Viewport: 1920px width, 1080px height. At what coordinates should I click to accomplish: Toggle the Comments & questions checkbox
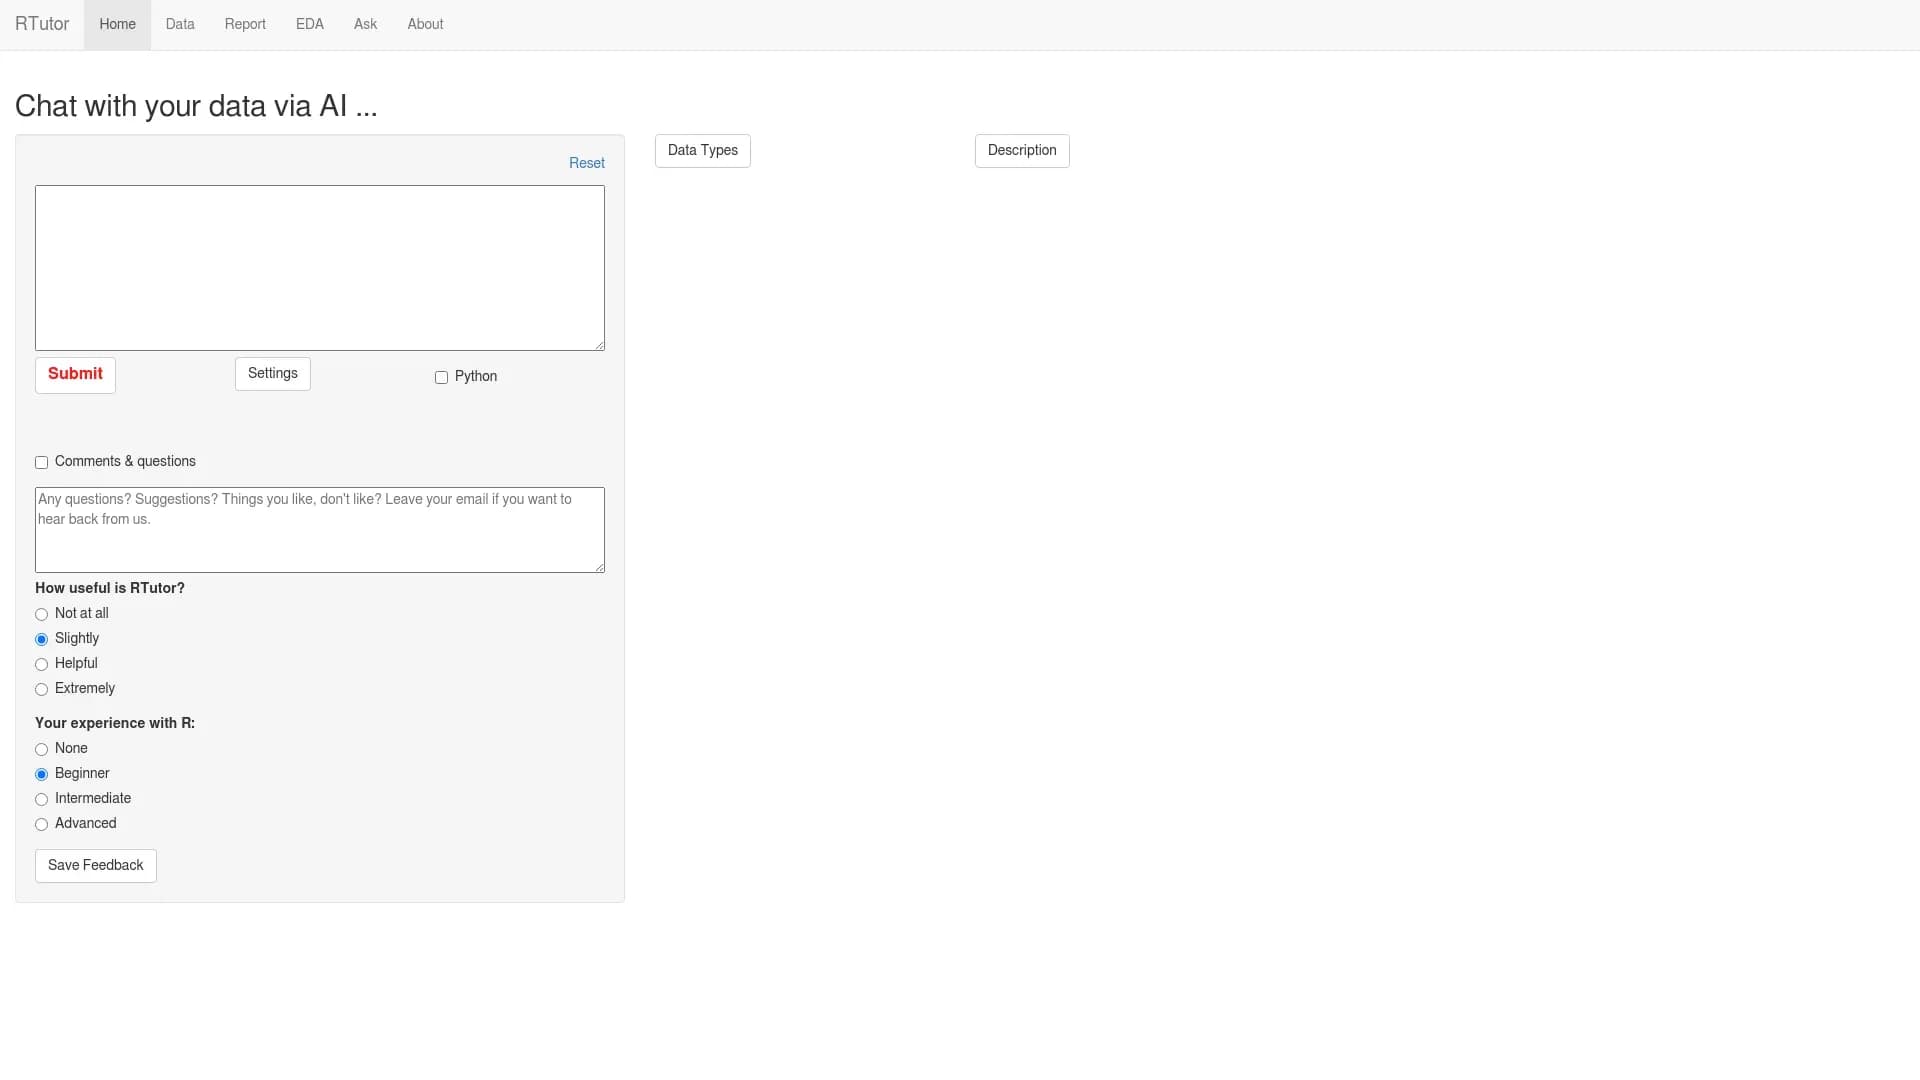(x=42, y=462)
